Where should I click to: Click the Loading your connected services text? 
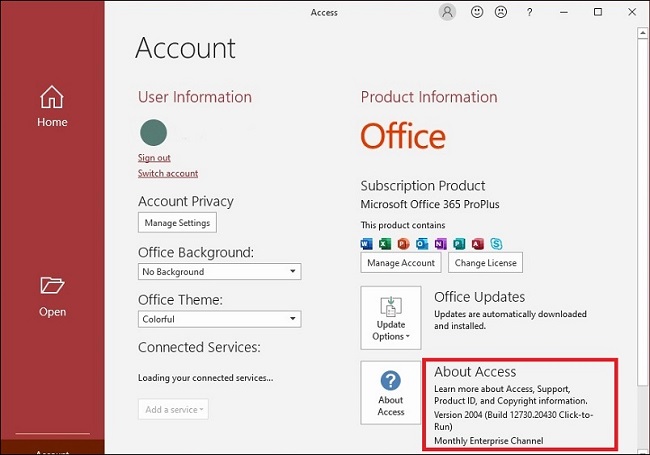[206, 378]
